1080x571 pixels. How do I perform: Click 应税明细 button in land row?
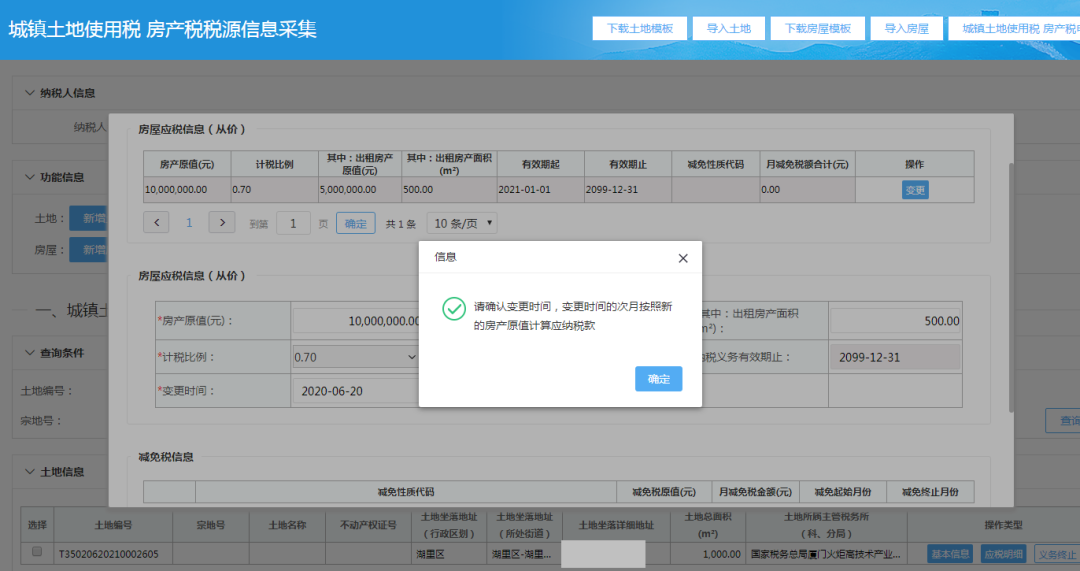click(x=1004, y=554)
